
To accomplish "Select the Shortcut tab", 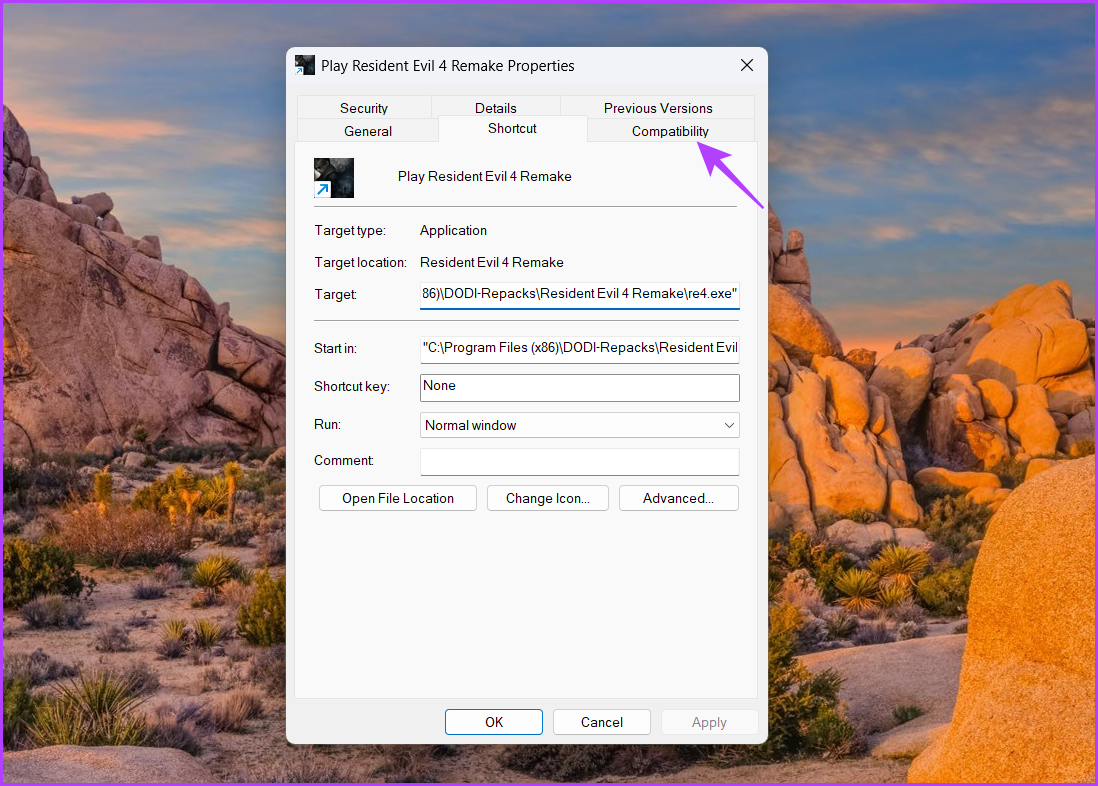I will [511, 128].
